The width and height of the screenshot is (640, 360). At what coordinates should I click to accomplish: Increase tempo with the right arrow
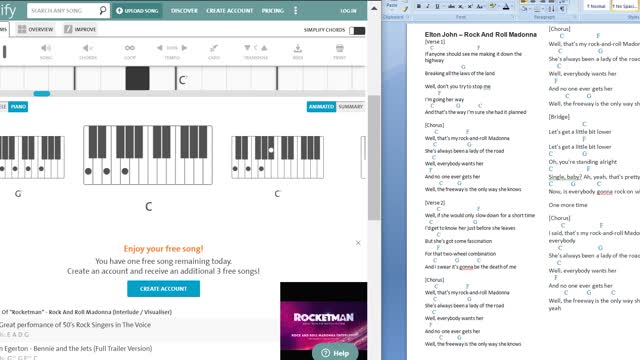pyautogui.click(x=184, y=48)
